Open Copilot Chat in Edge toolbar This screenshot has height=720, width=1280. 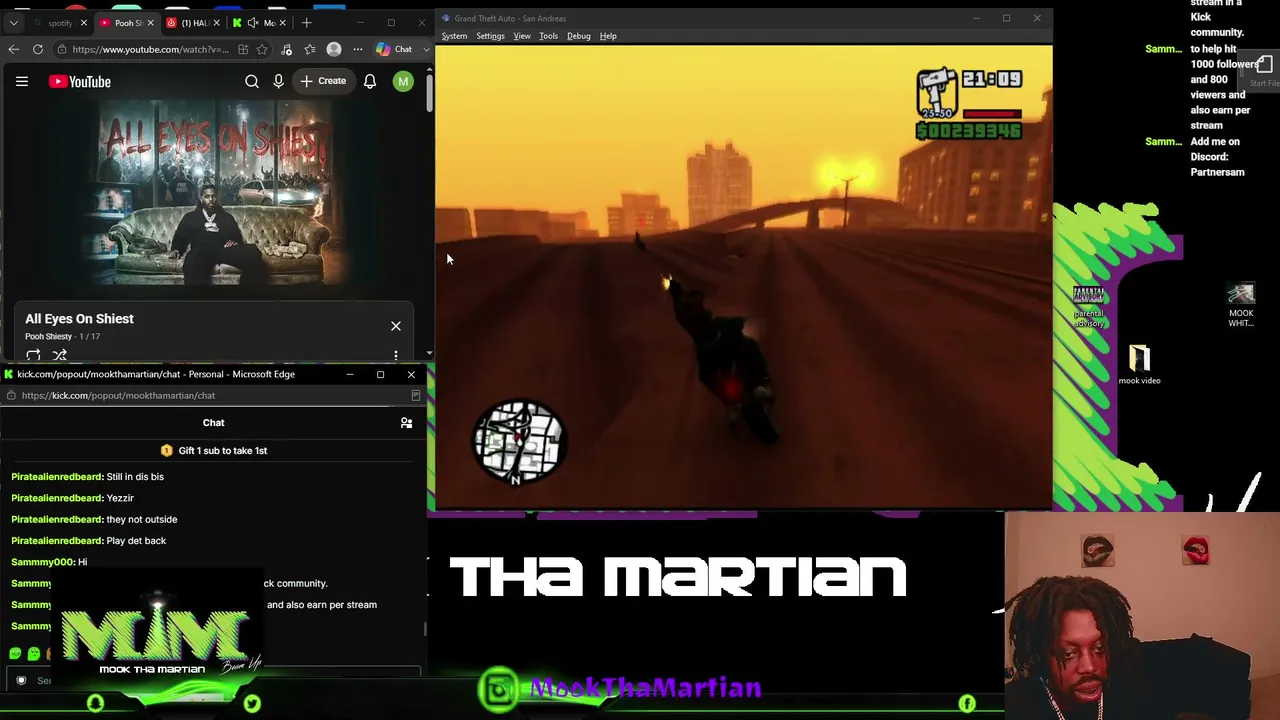394,49
